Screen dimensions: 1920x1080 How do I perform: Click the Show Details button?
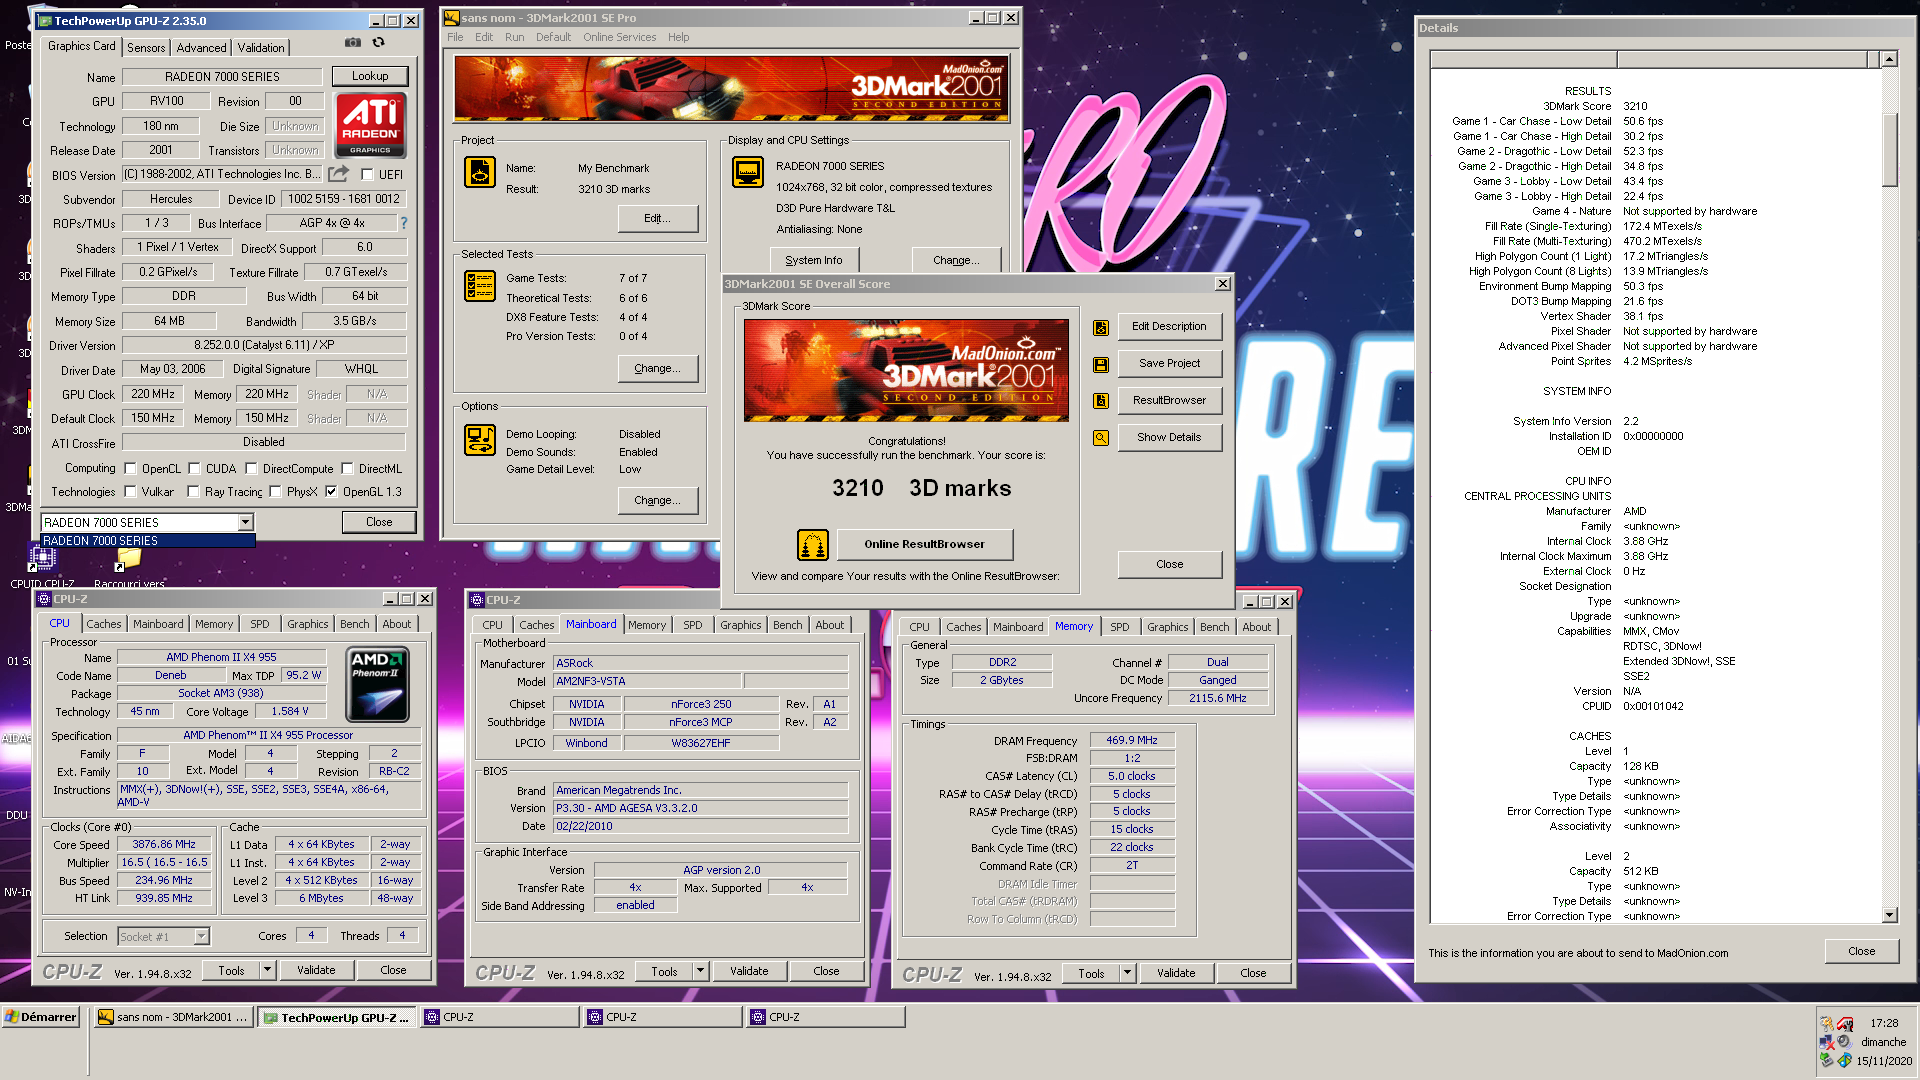pos(1169,438)
